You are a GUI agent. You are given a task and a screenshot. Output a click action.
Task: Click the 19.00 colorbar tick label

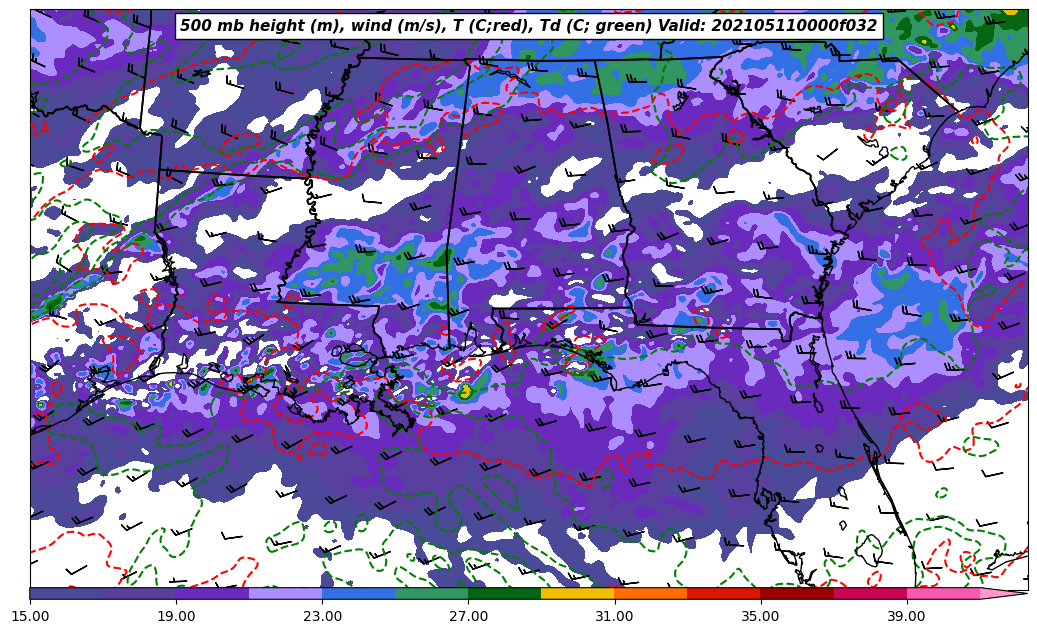[176, 616]
